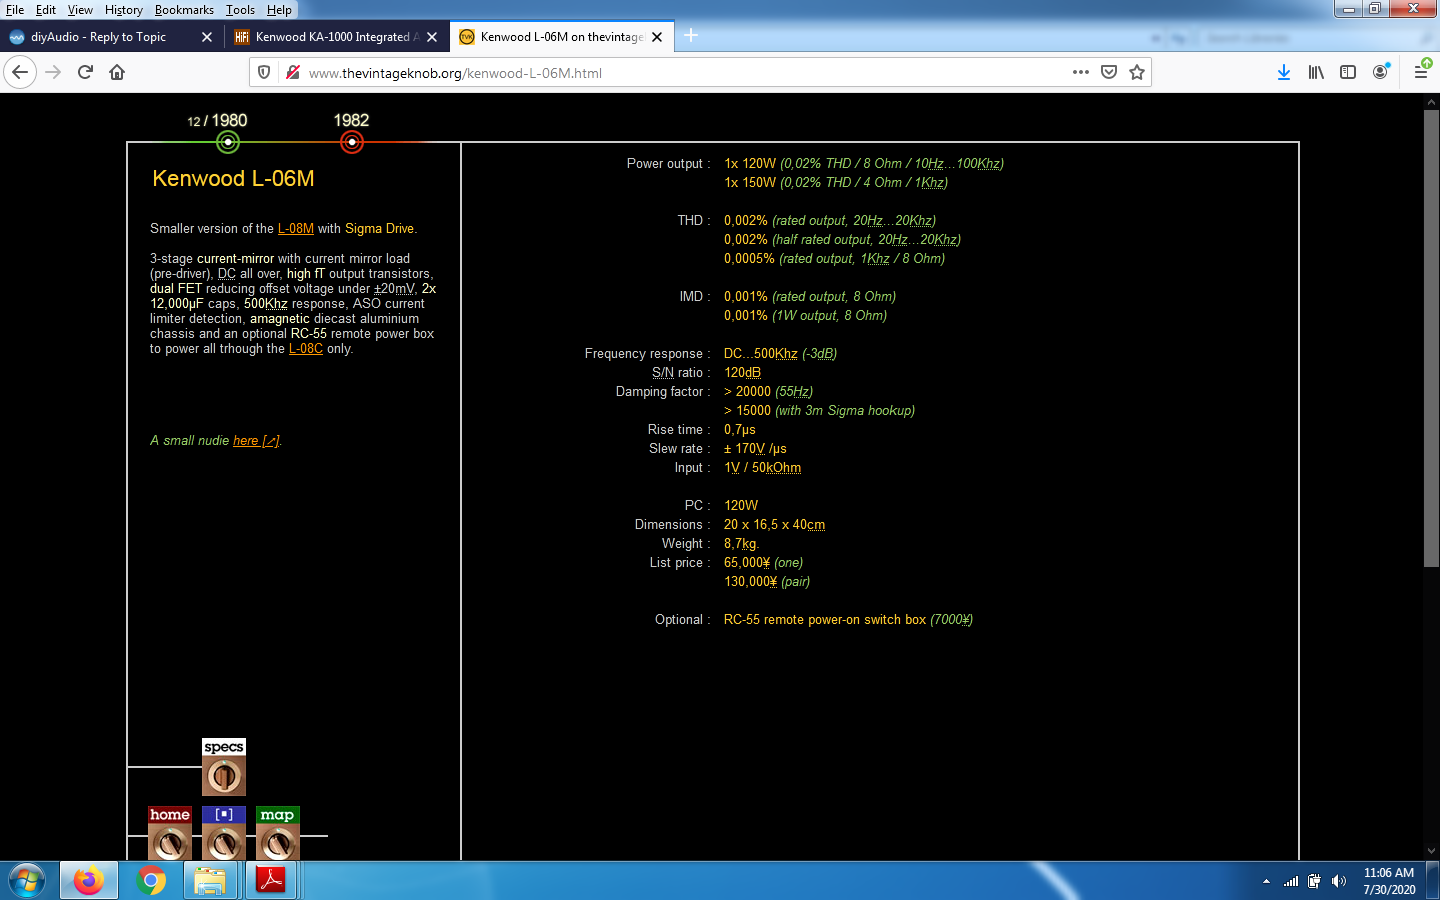Open page actions three-dot menu
The image size is (1440, 900).
point(1080,72)
